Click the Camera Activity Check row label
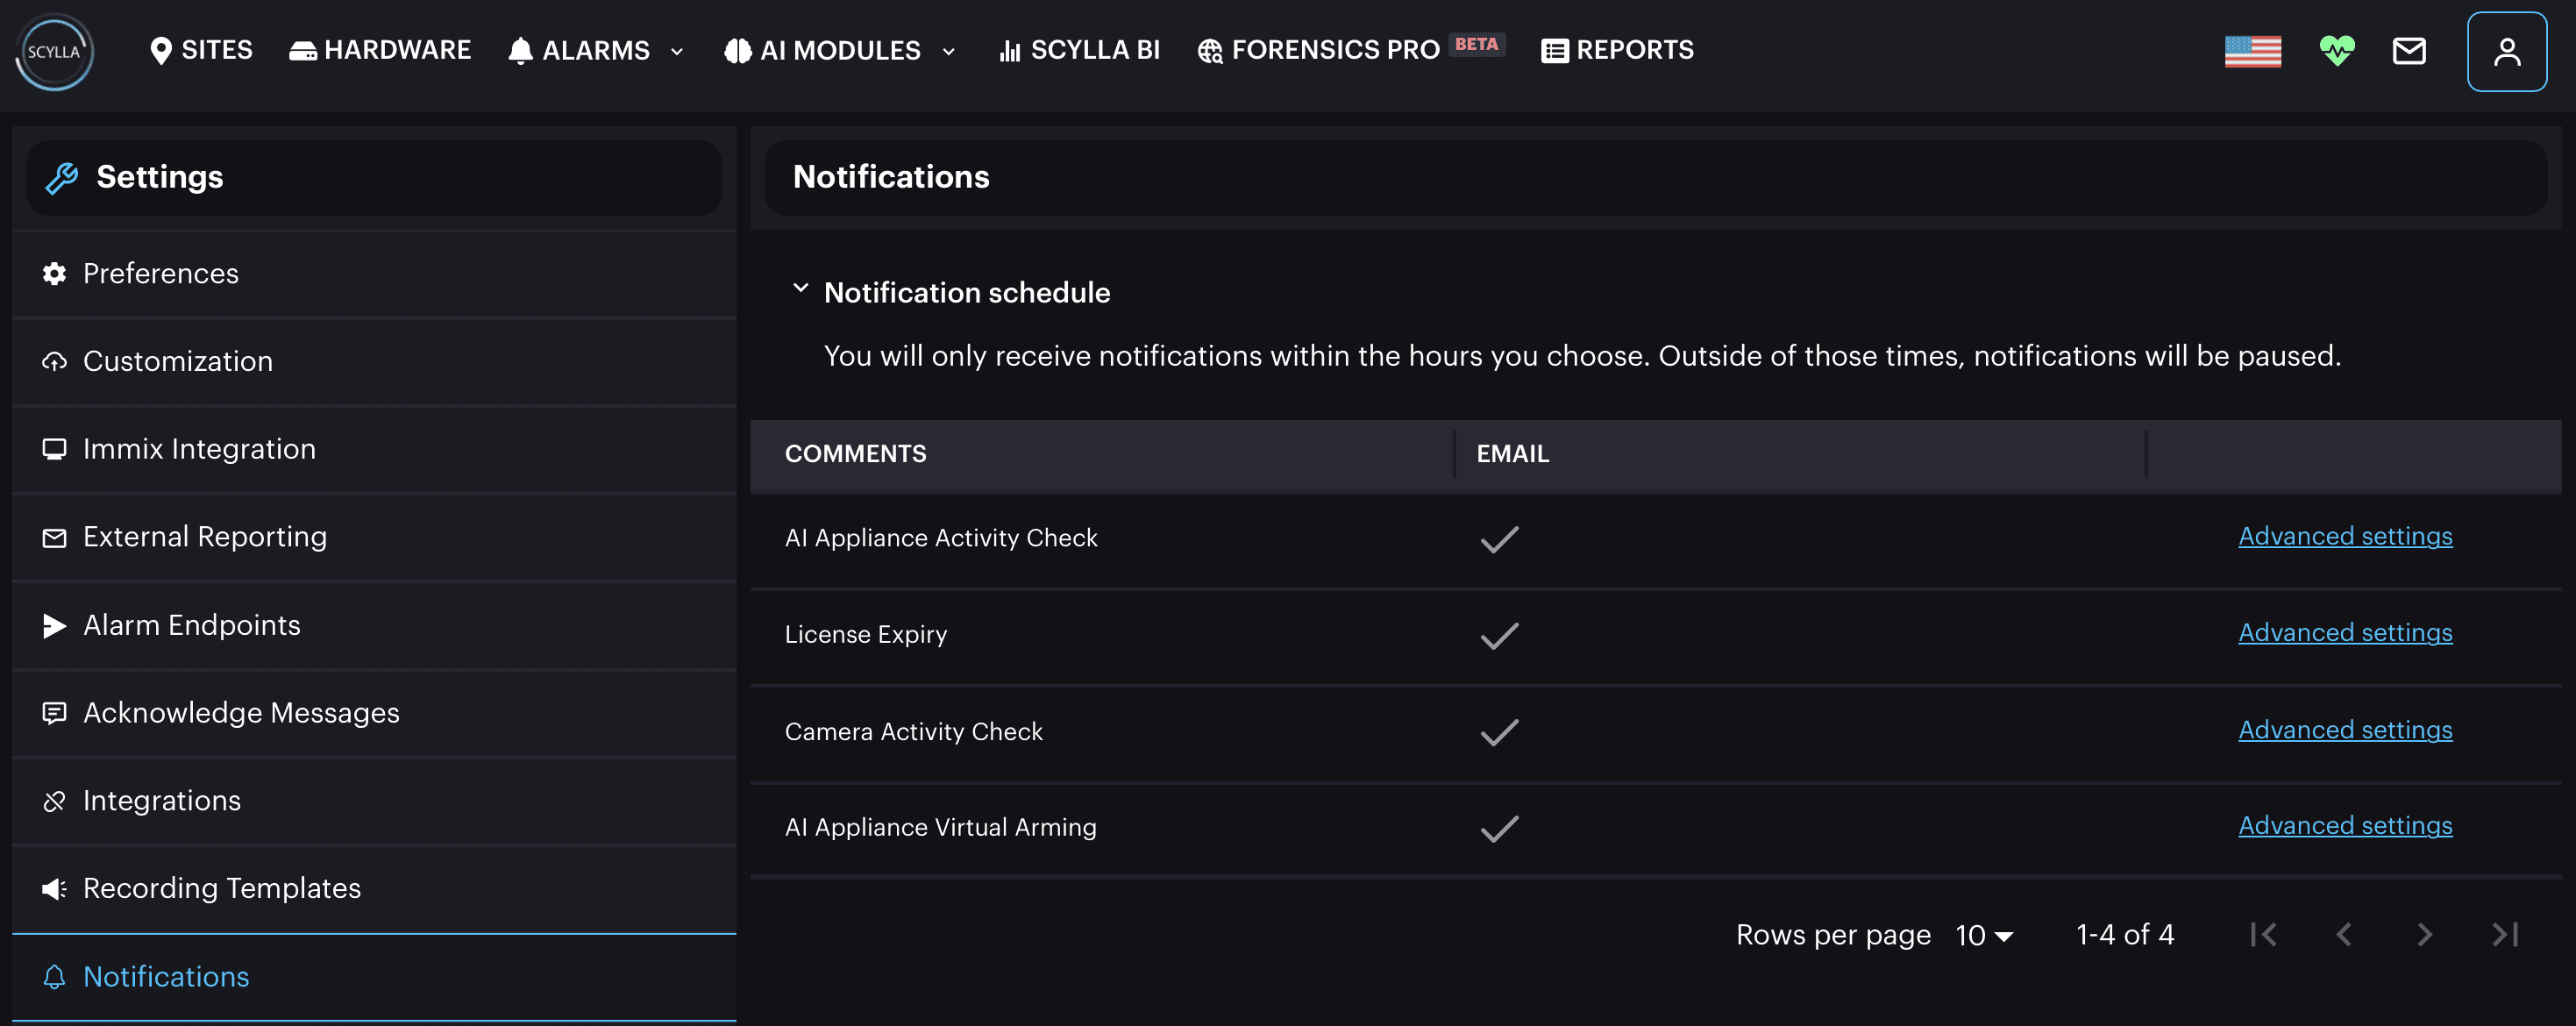Screen dimensions: 2576x1026 [x=914, y=733]
